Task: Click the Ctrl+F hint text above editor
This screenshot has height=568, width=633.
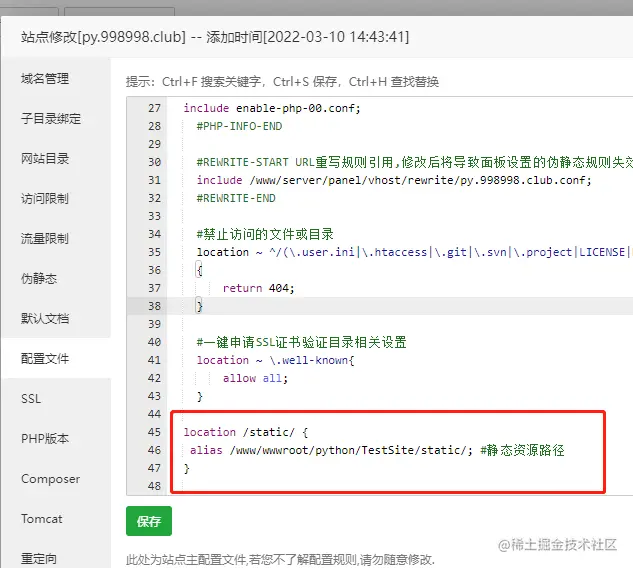Action: coord(282,82)
